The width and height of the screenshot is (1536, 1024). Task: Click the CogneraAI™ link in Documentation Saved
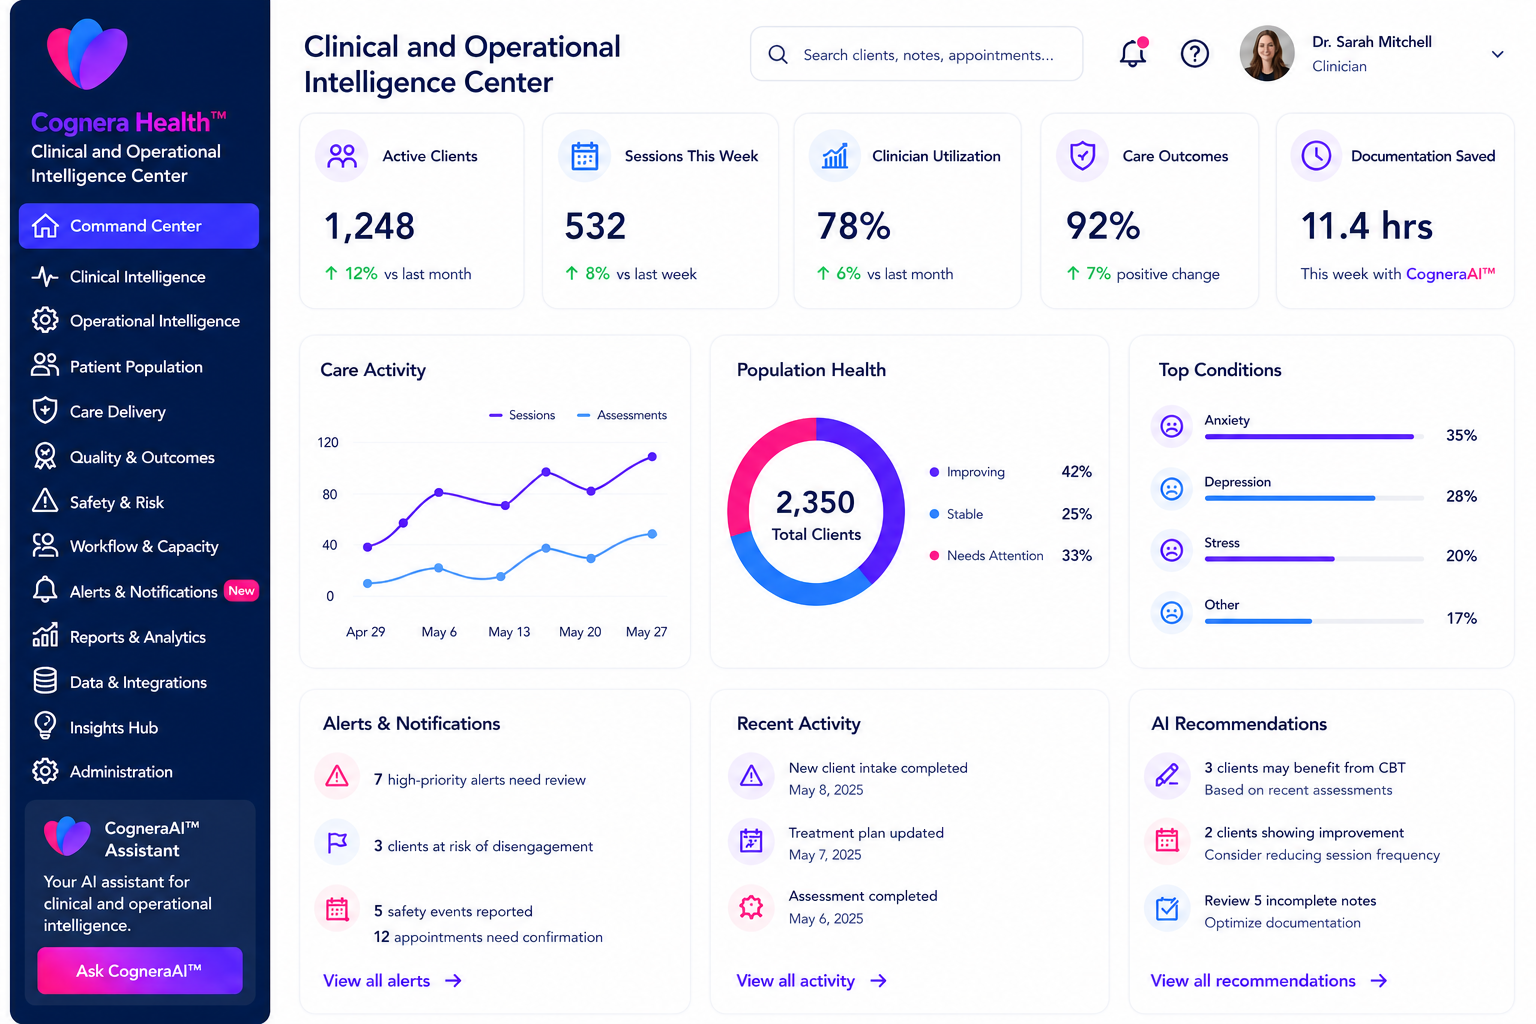pos(1451,274)
